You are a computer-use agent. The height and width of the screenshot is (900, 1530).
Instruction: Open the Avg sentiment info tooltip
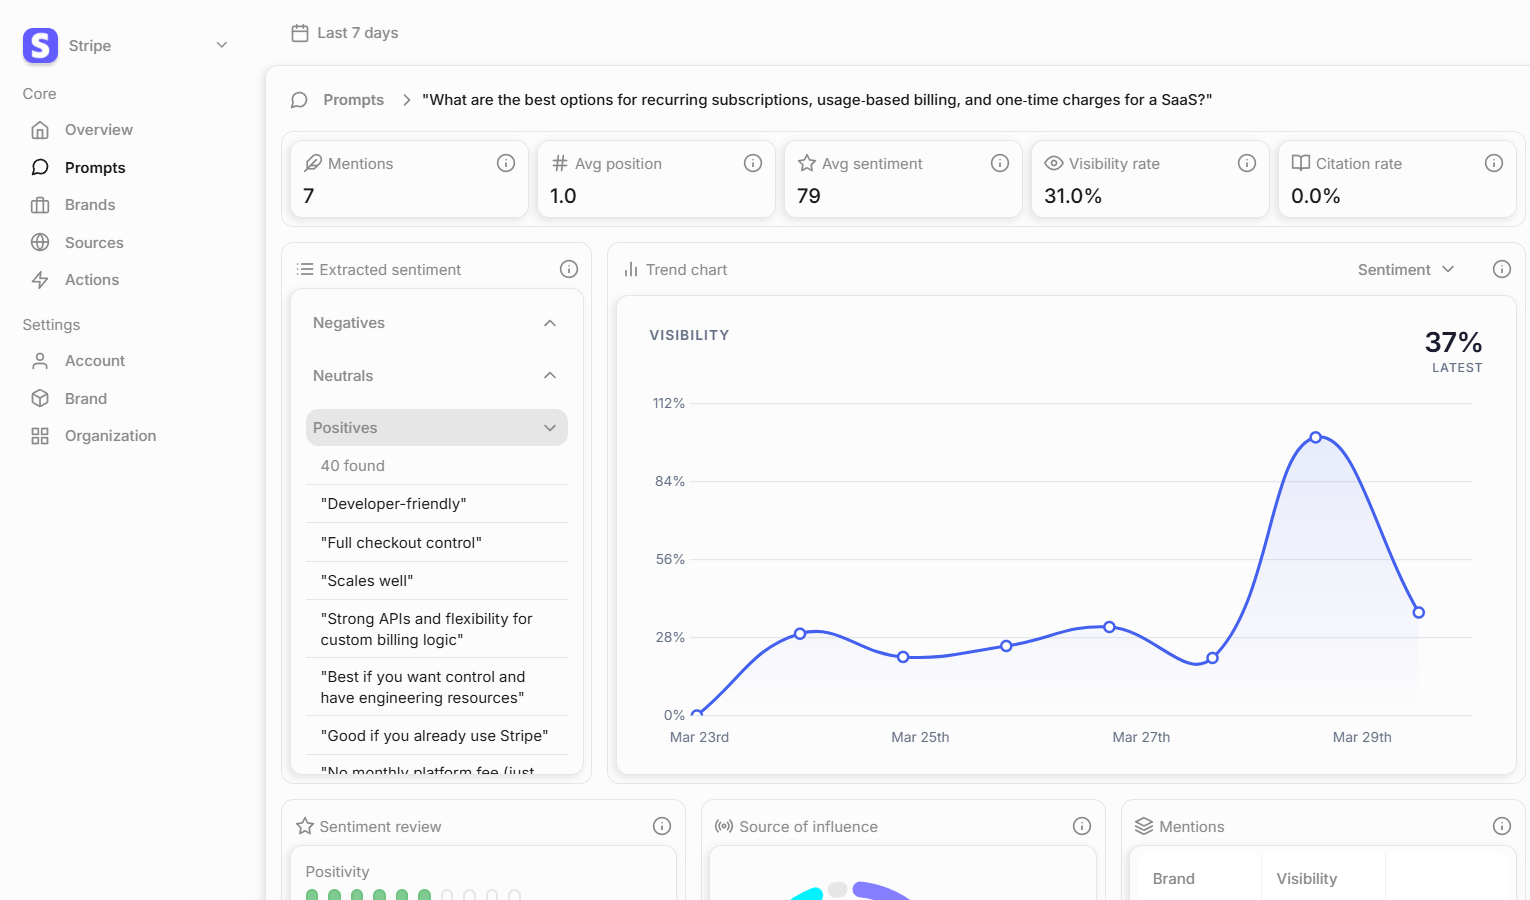[1000, 162]
